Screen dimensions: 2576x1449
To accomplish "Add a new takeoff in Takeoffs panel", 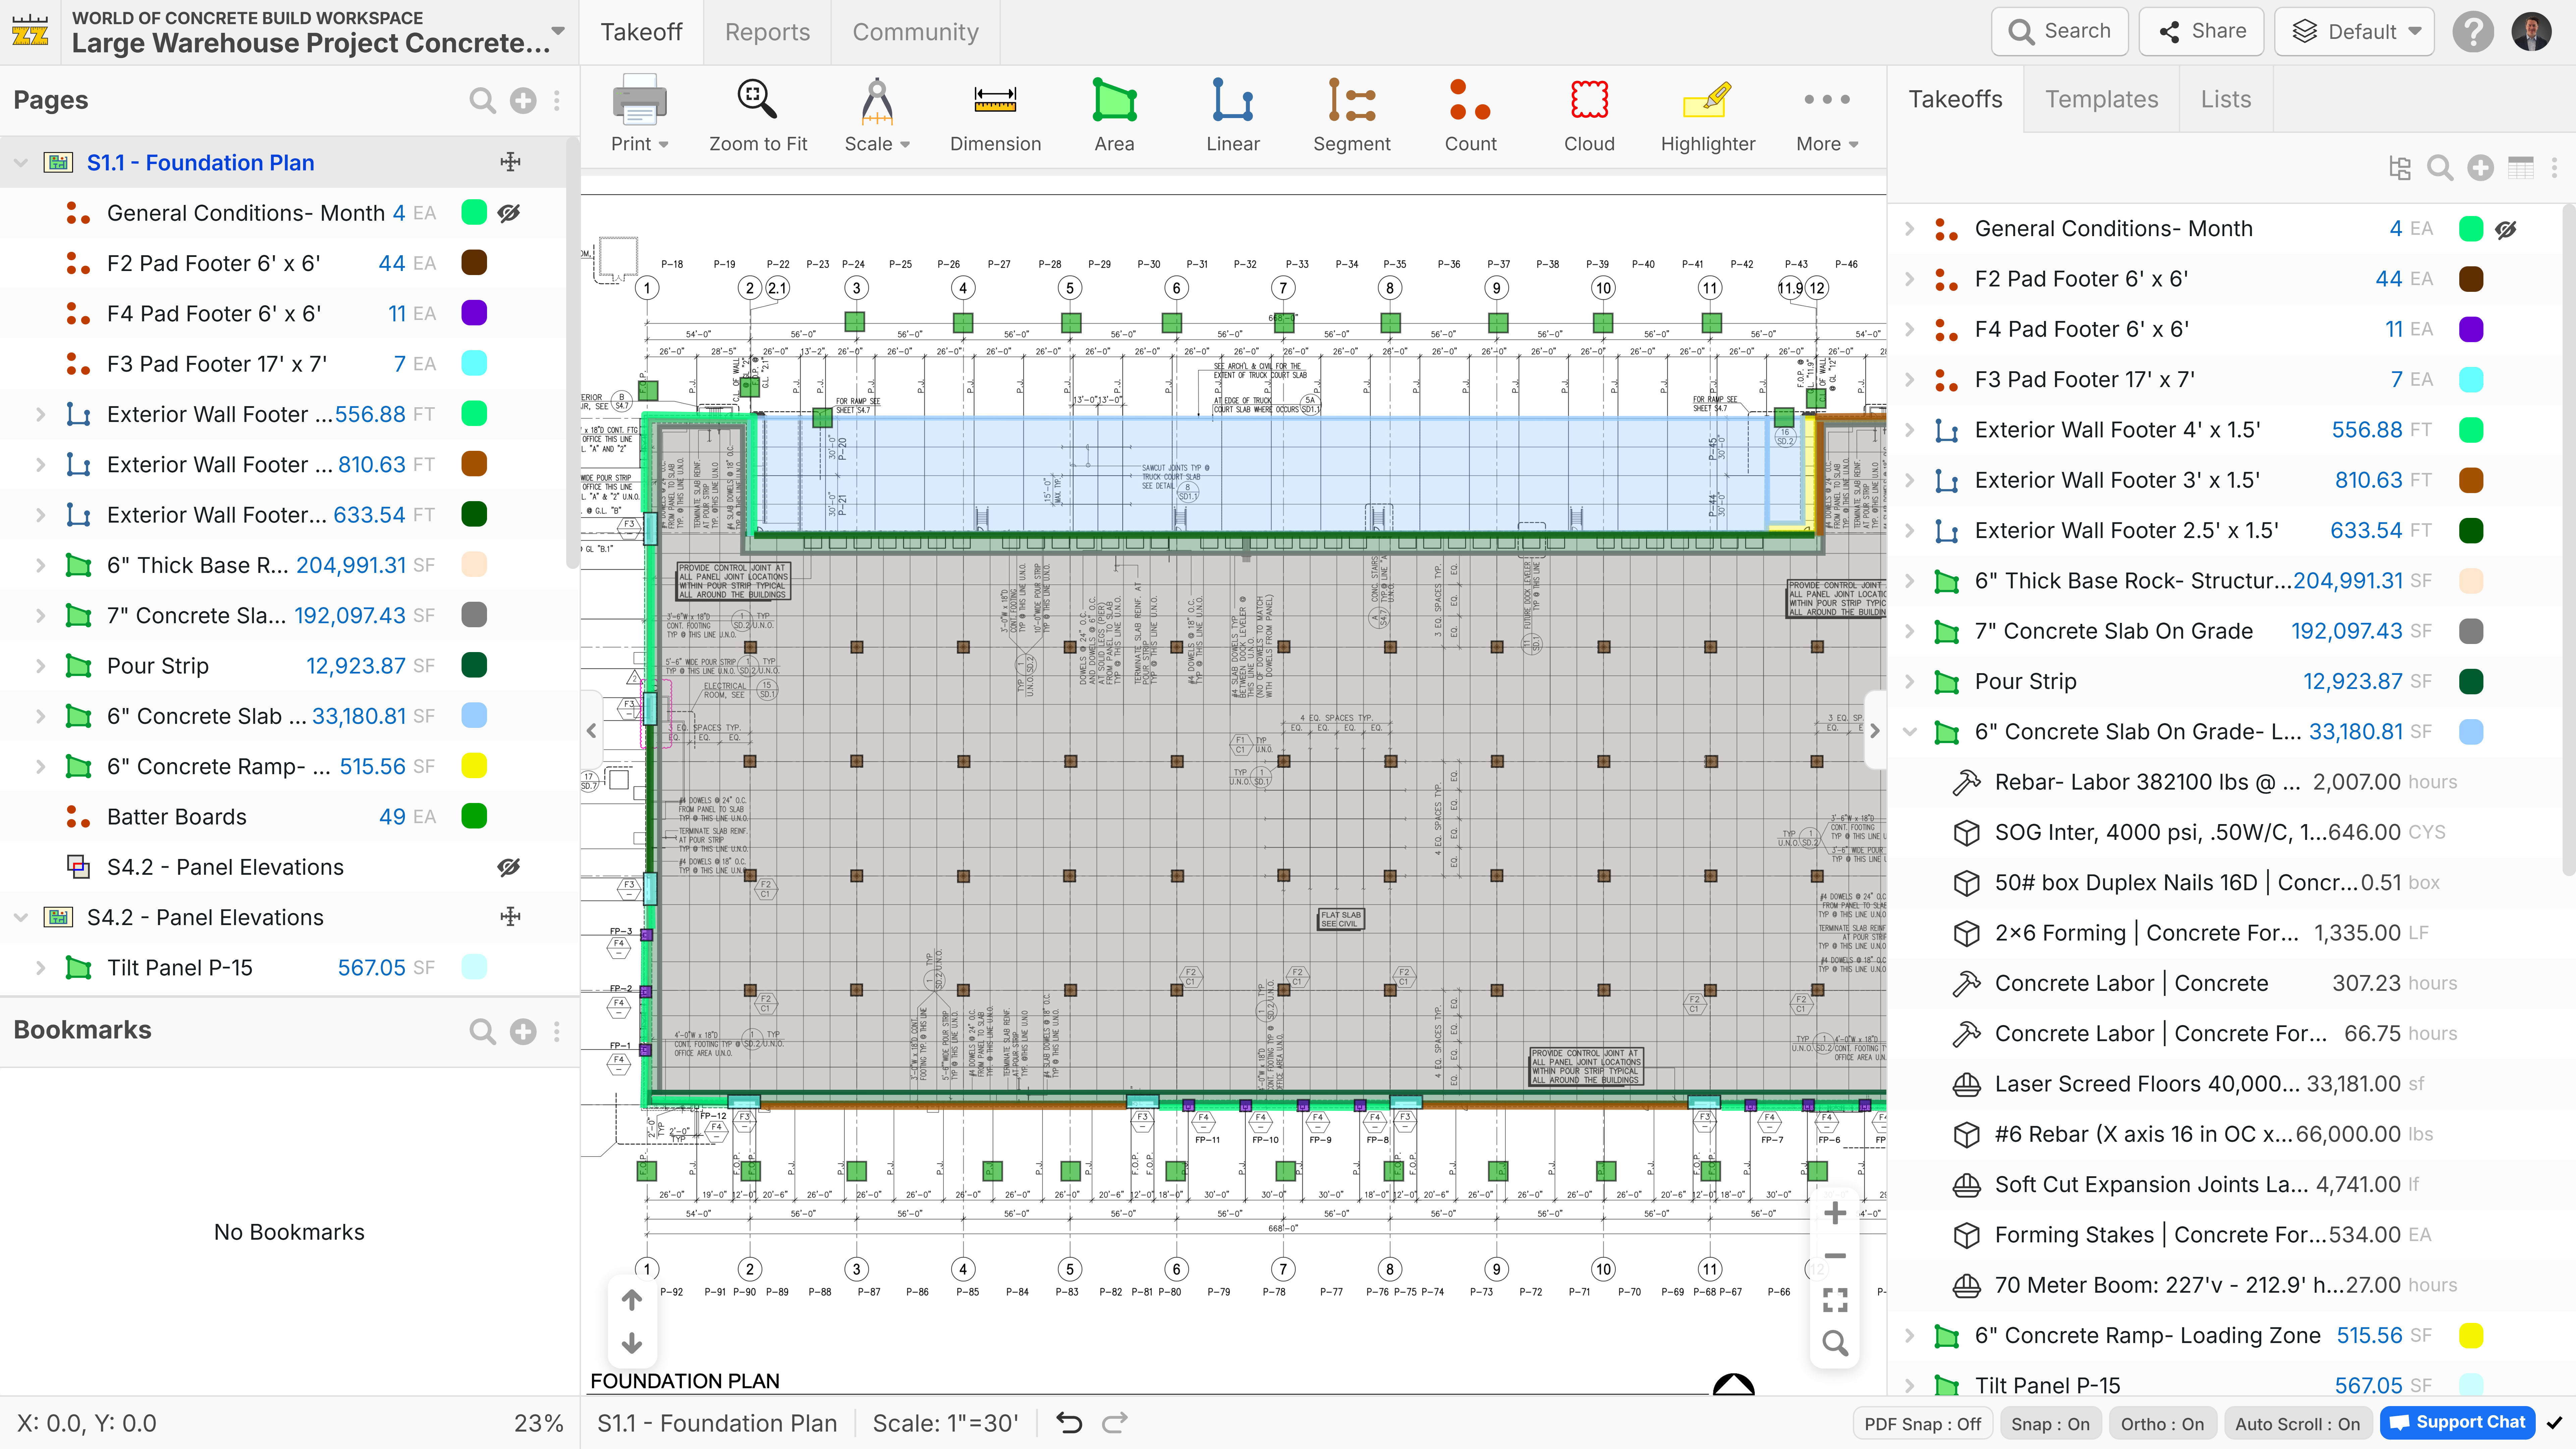I will (x=2480, y=168).
